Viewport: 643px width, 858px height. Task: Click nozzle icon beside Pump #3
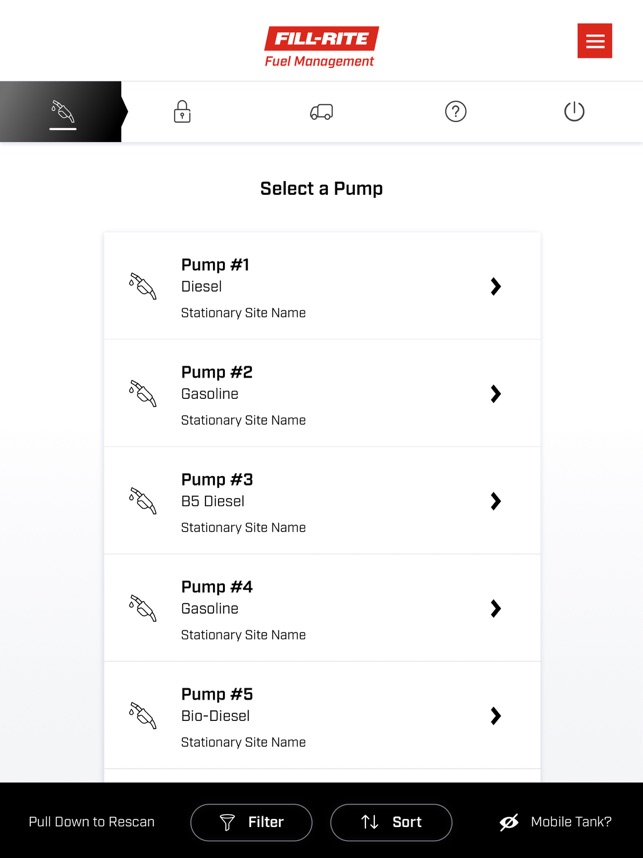(x=143, y=501)
